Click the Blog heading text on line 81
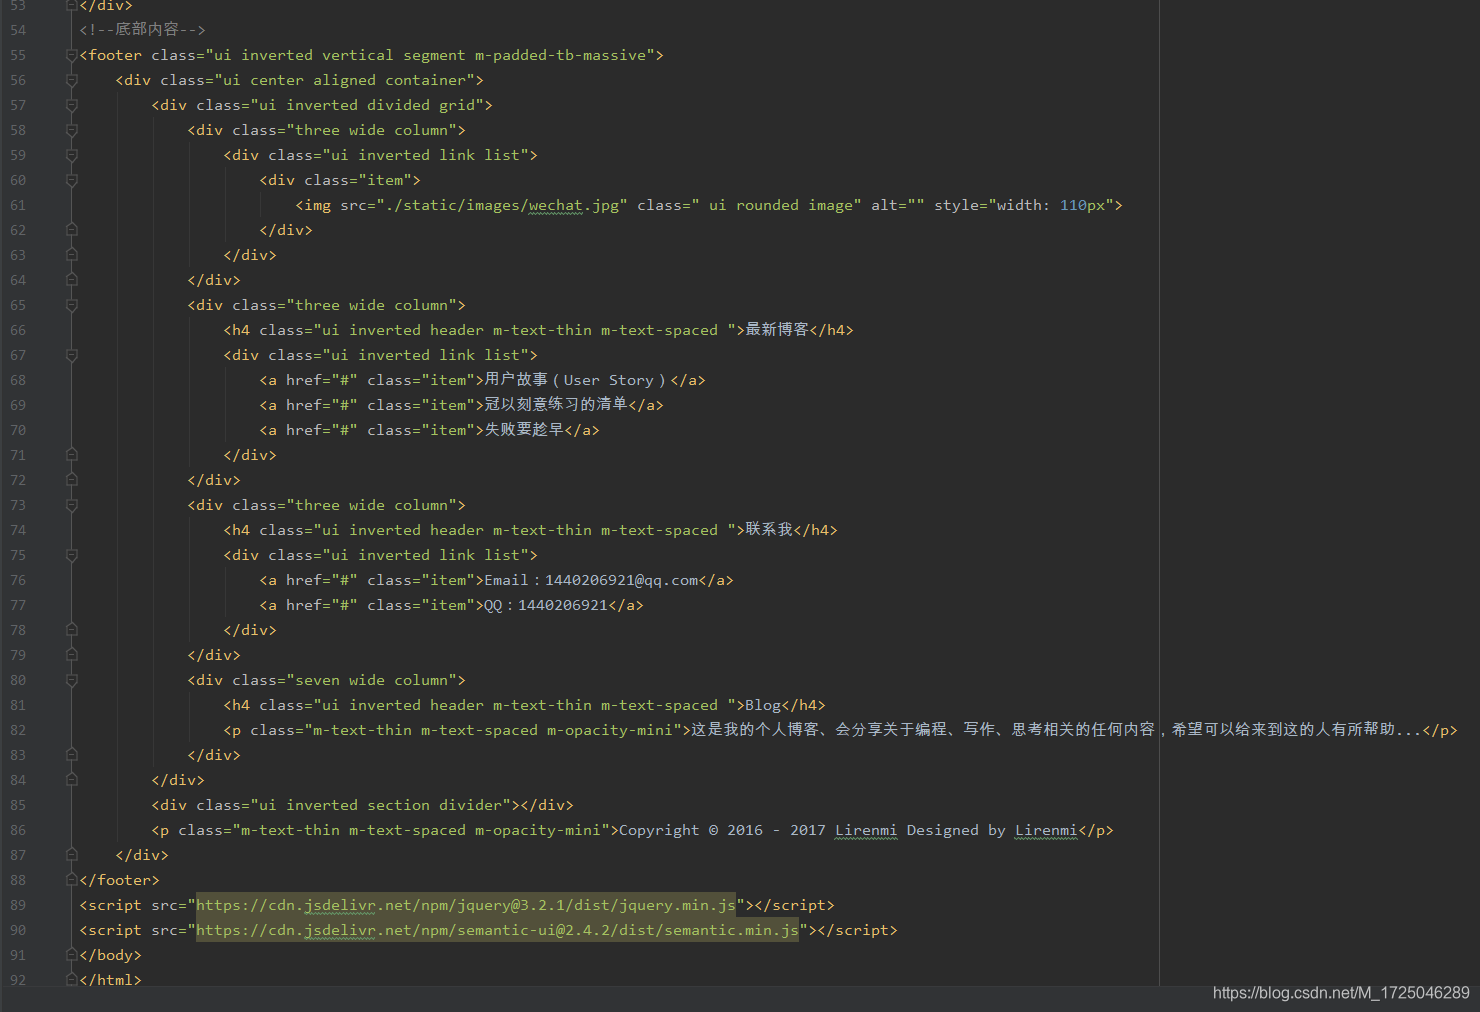This screenshot has width=1480, height=1012. coord(763,705)
